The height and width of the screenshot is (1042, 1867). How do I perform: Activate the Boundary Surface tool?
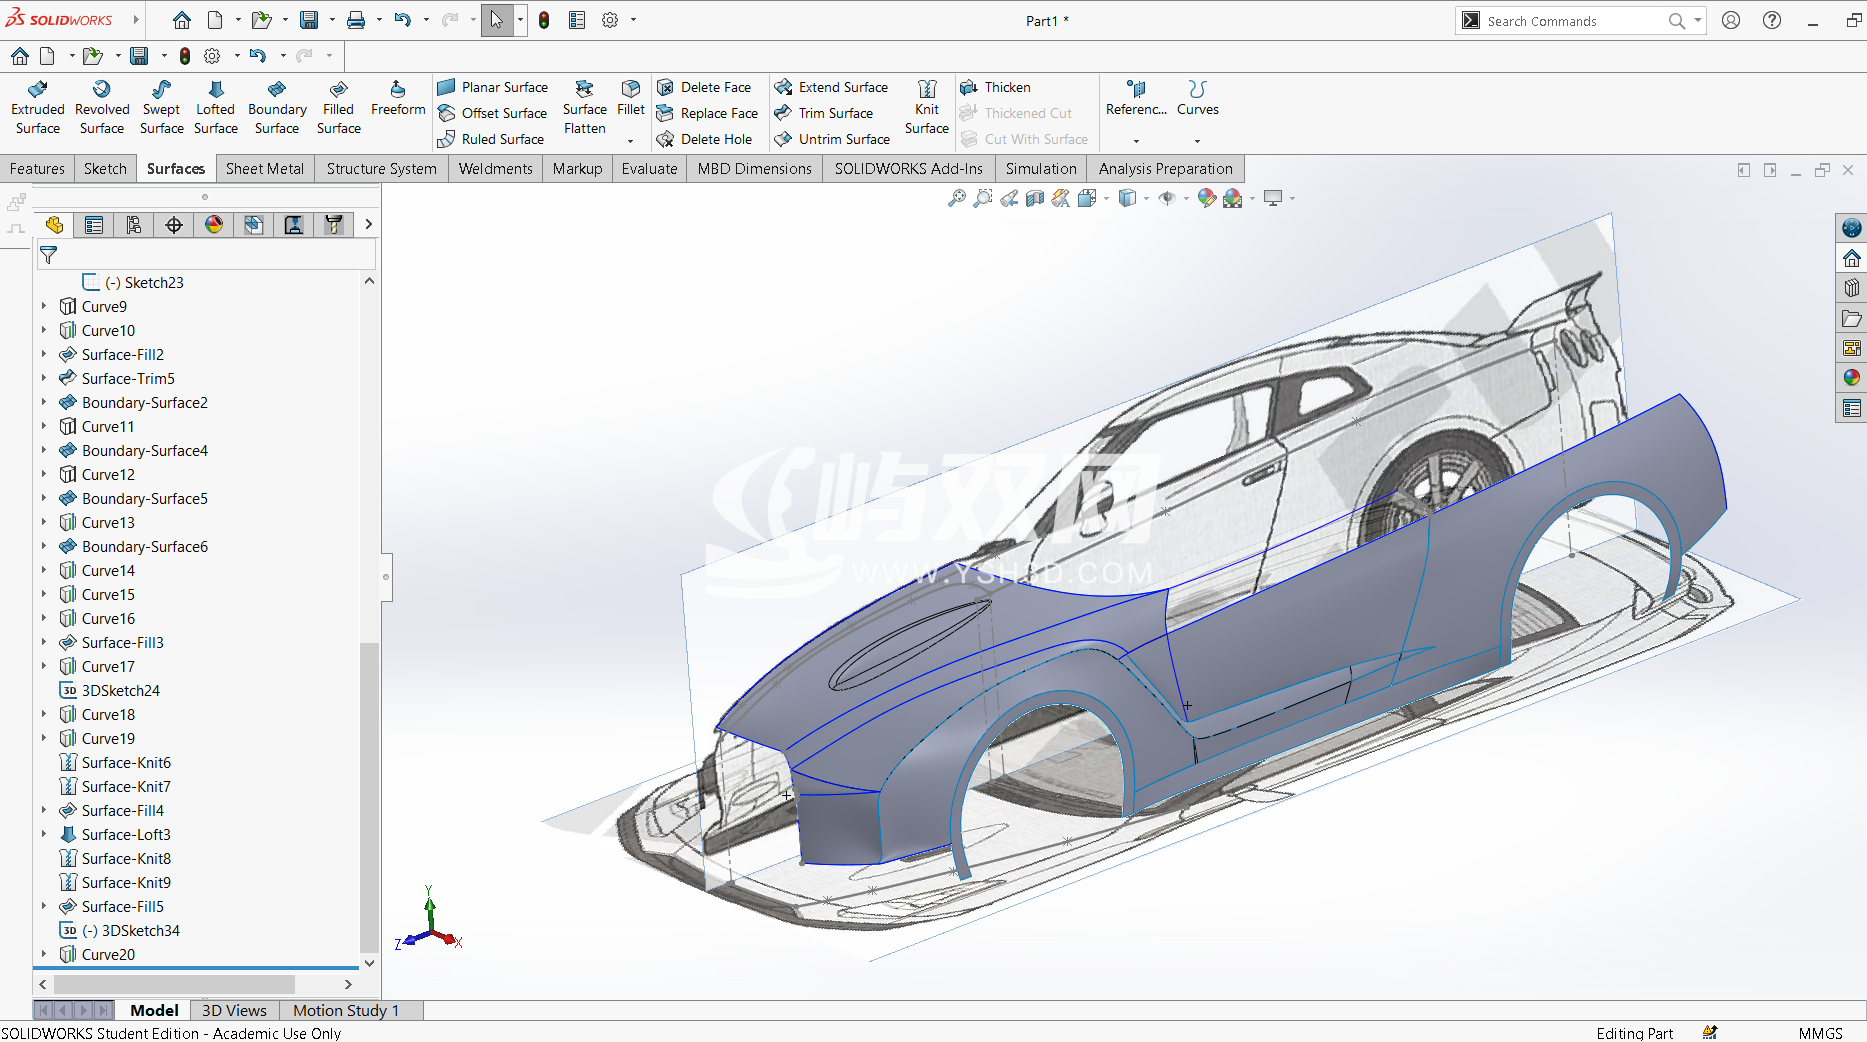coord(277,107)
